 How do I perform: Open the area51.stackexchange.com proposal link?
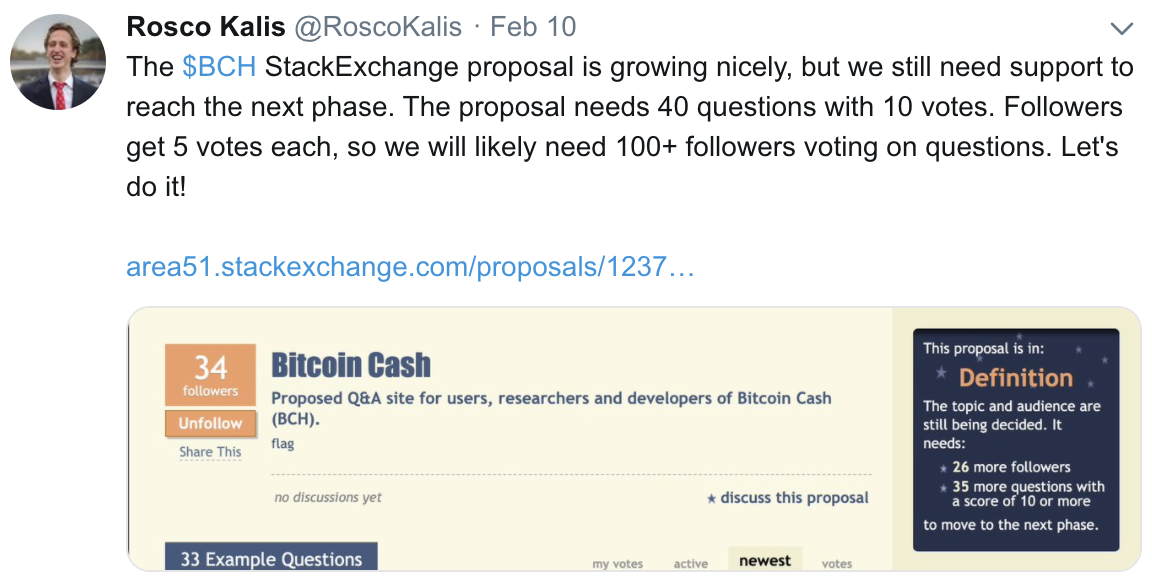click(x=410, y=266)
